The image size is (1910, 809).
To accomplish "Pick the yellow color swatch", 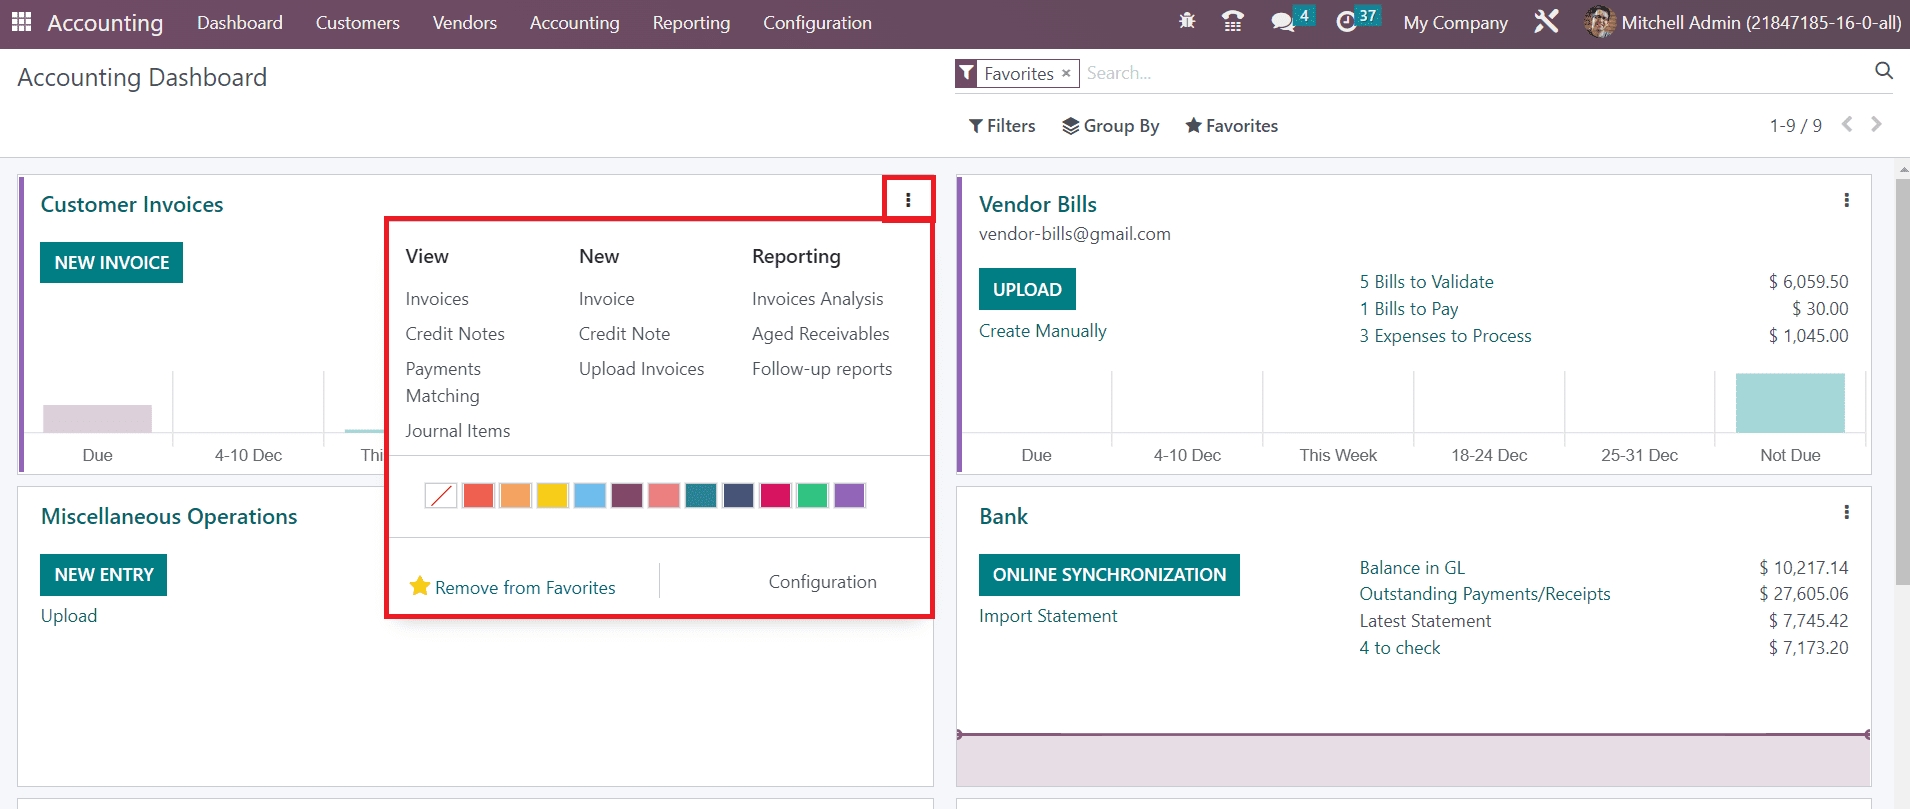I will coord(552,495).
